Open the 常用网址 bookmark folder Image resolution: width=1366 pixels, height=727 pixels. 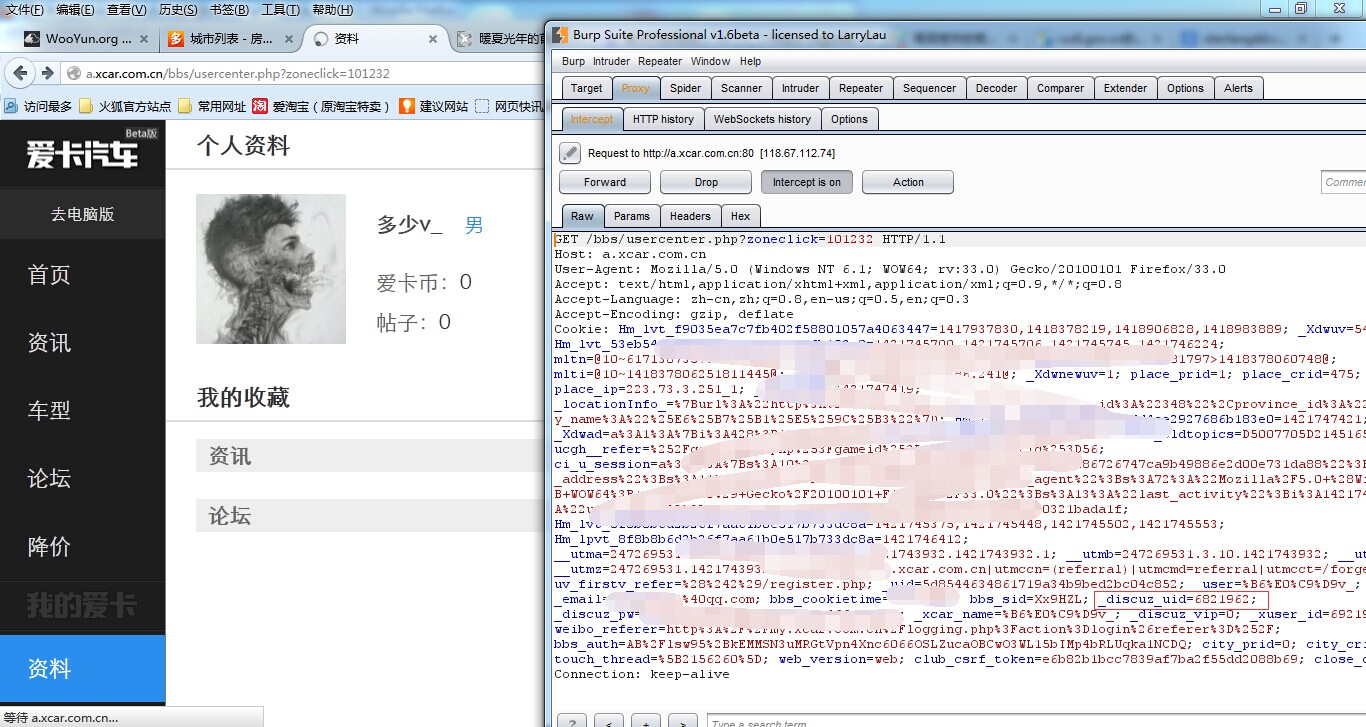pyautogui.click(x=212, y=106)
